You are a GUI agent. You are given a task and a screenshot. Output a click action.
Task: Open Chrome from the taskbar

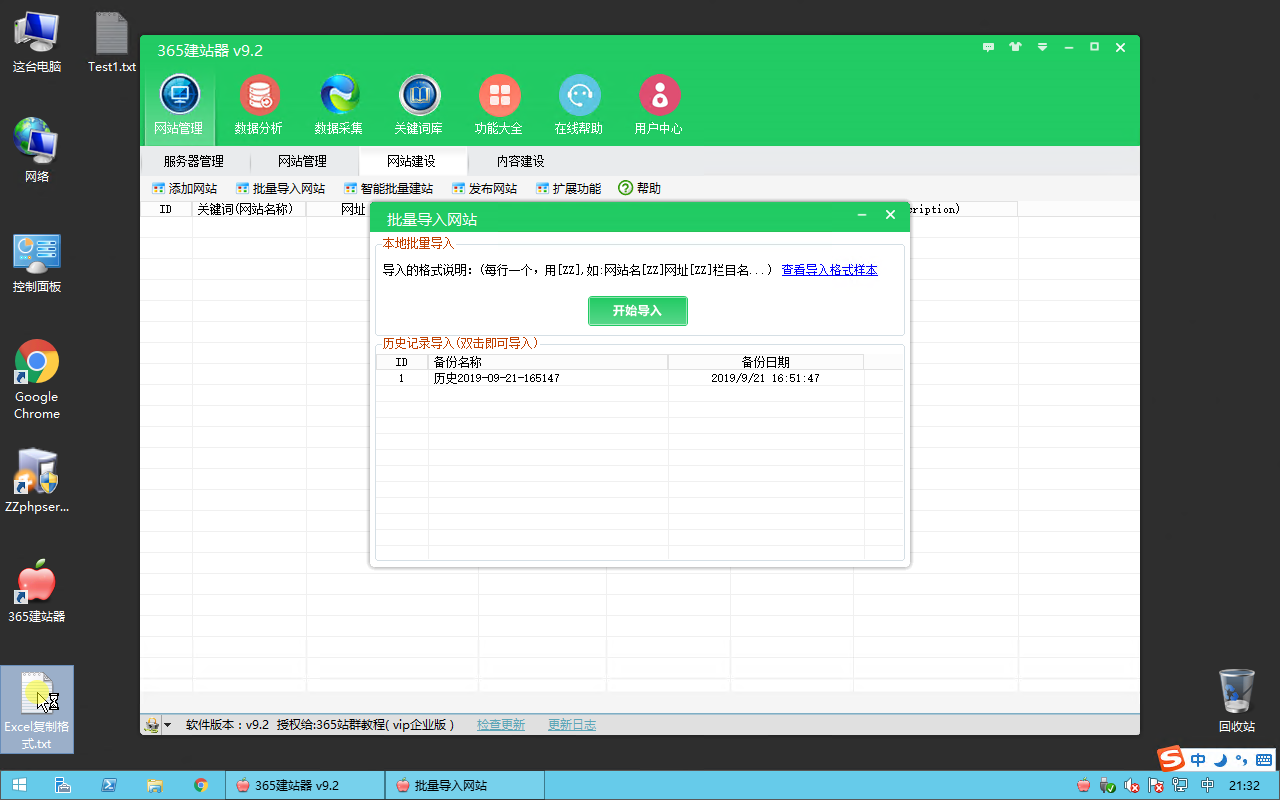pos(201,785)
